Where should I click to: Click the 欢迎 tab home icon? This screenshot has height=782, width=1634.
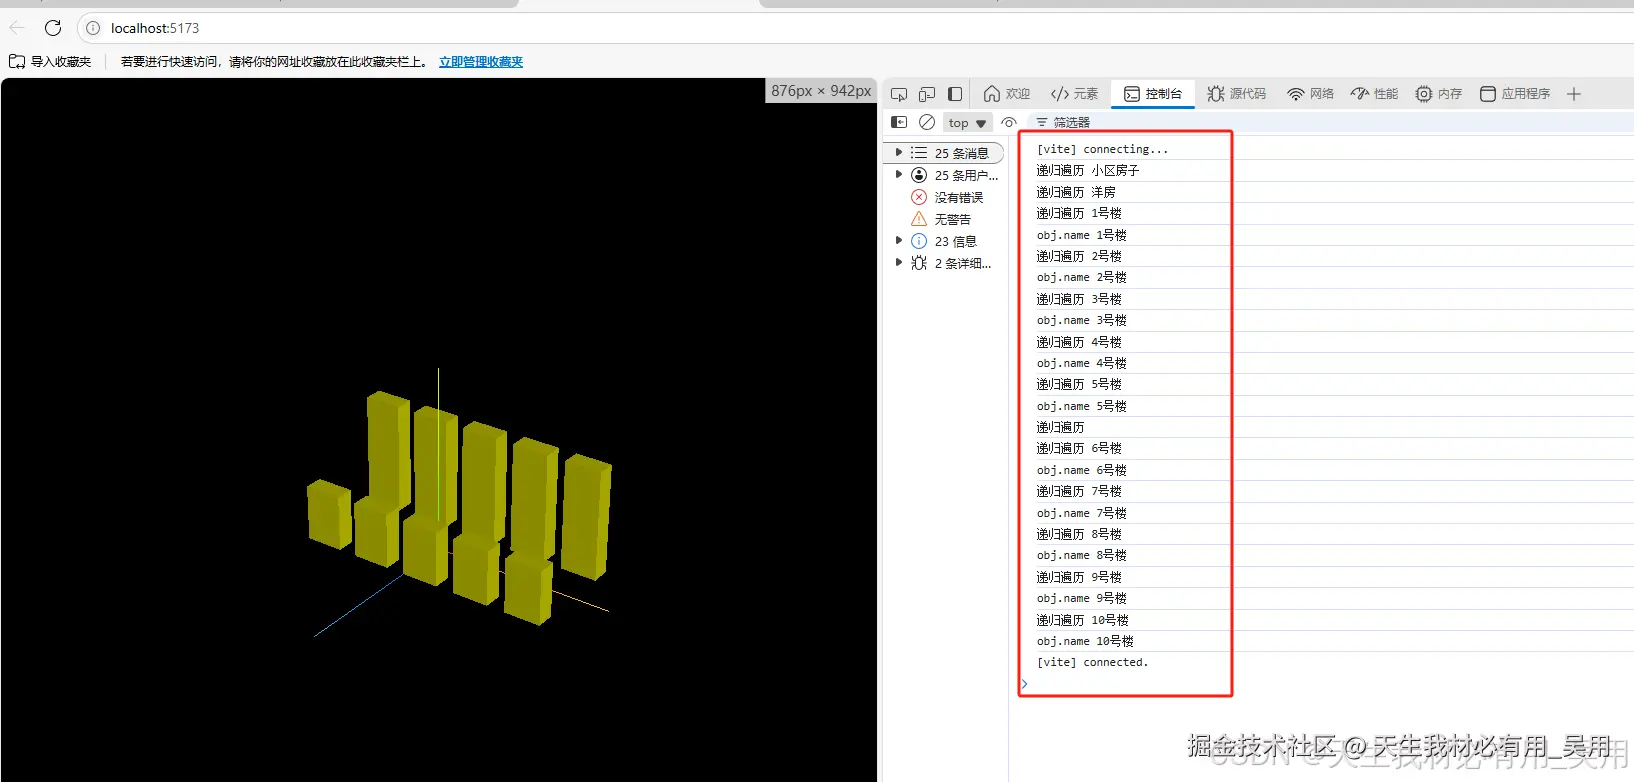pyautogui.click(x=992, y=94)
